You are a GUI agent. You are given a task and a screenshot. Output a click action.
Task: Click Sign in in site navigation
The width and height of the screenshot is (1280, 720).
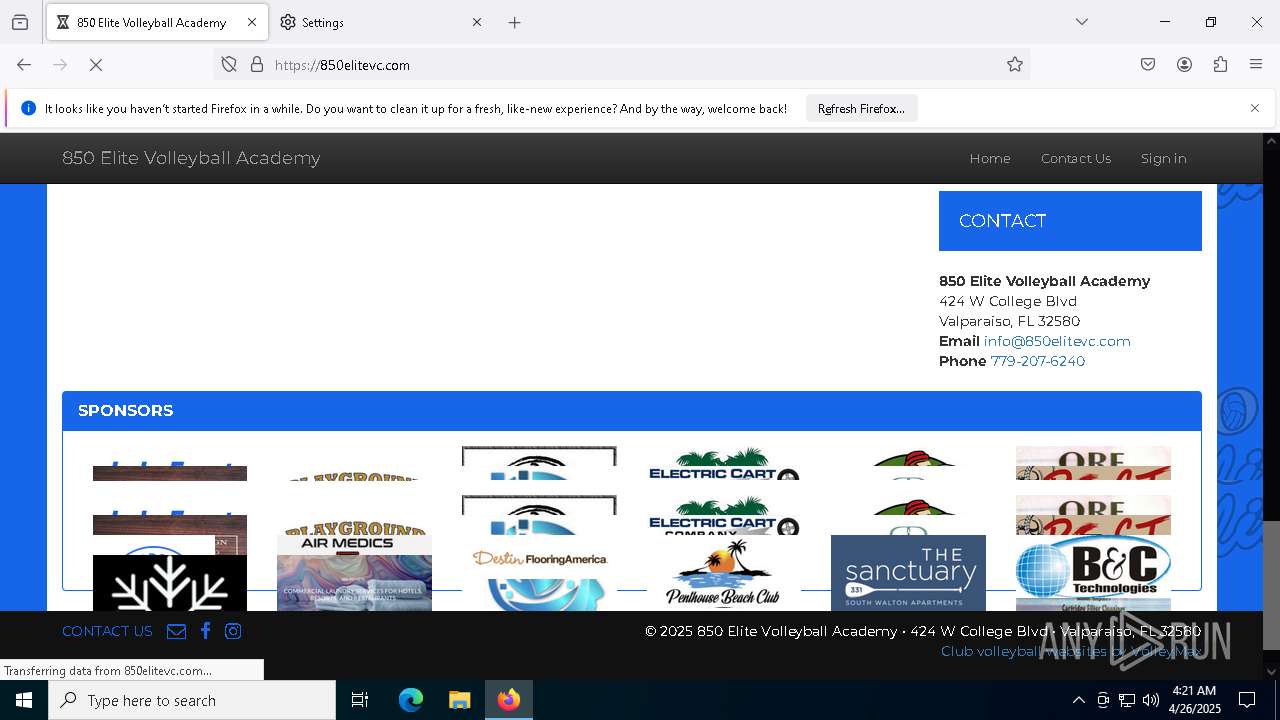coord(1163,158)
